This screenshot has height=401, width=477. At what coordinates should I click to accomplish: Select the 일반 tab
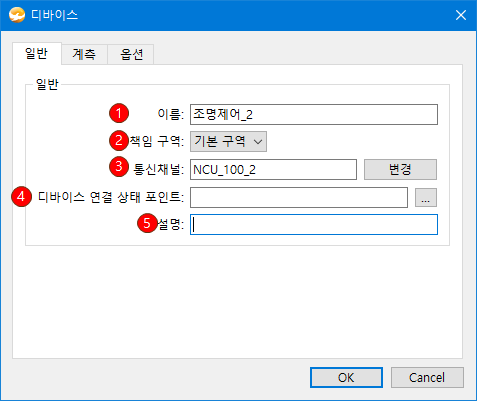(x=37, y=53)
